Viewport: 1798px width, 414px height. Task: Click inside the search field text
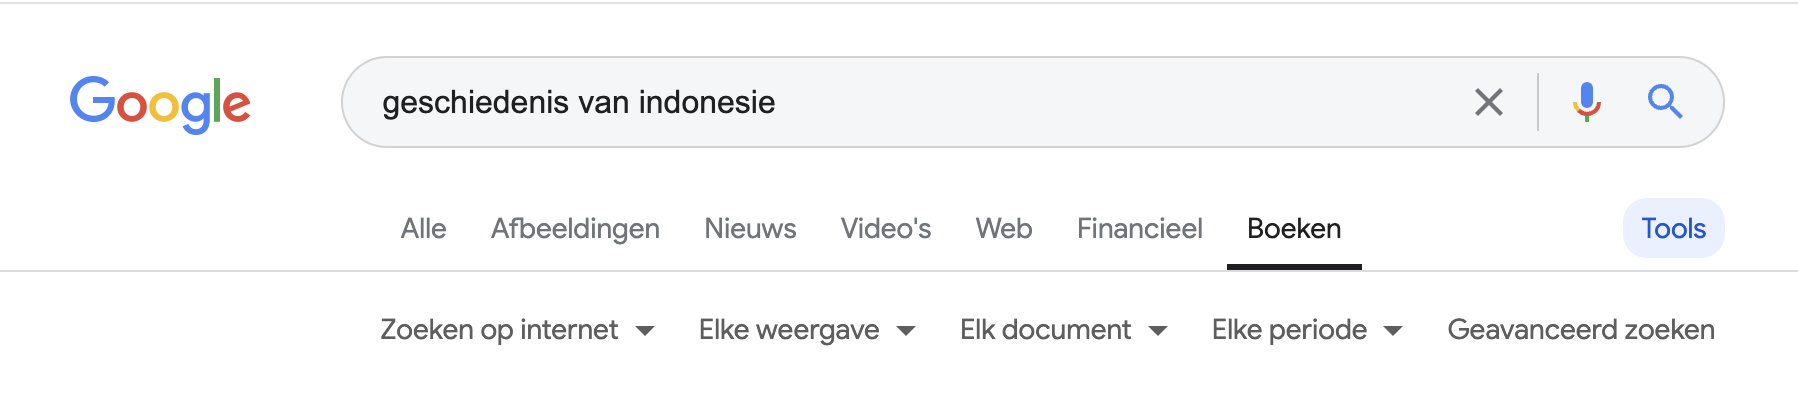tap(578, 102)
